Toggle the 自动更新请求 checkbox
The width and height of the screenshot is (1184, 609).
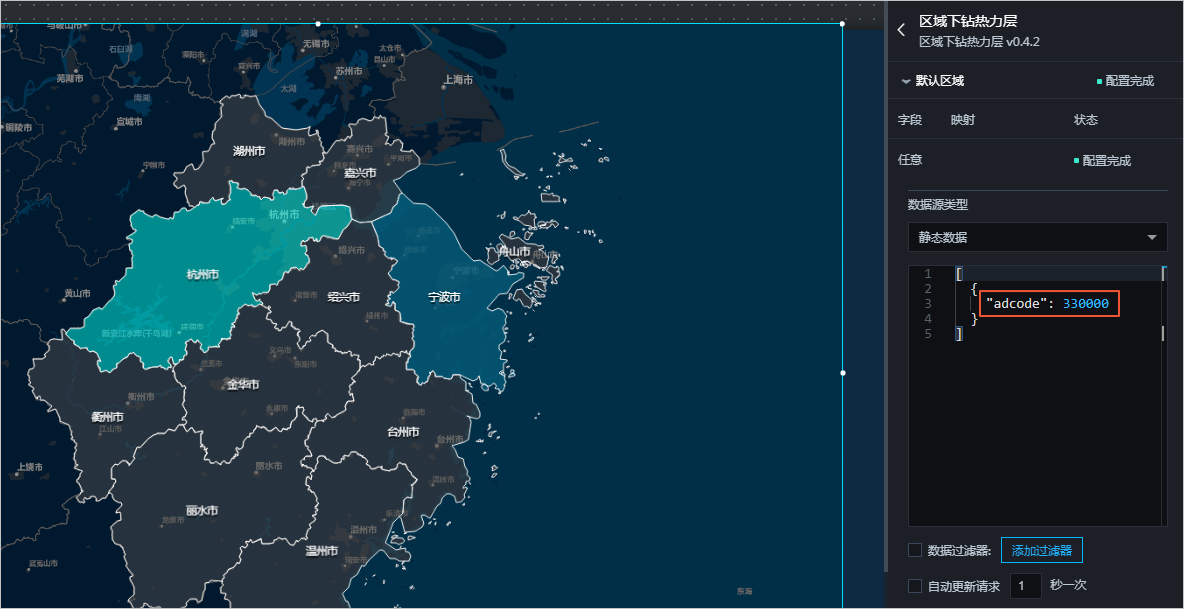(x=915, y=586)
